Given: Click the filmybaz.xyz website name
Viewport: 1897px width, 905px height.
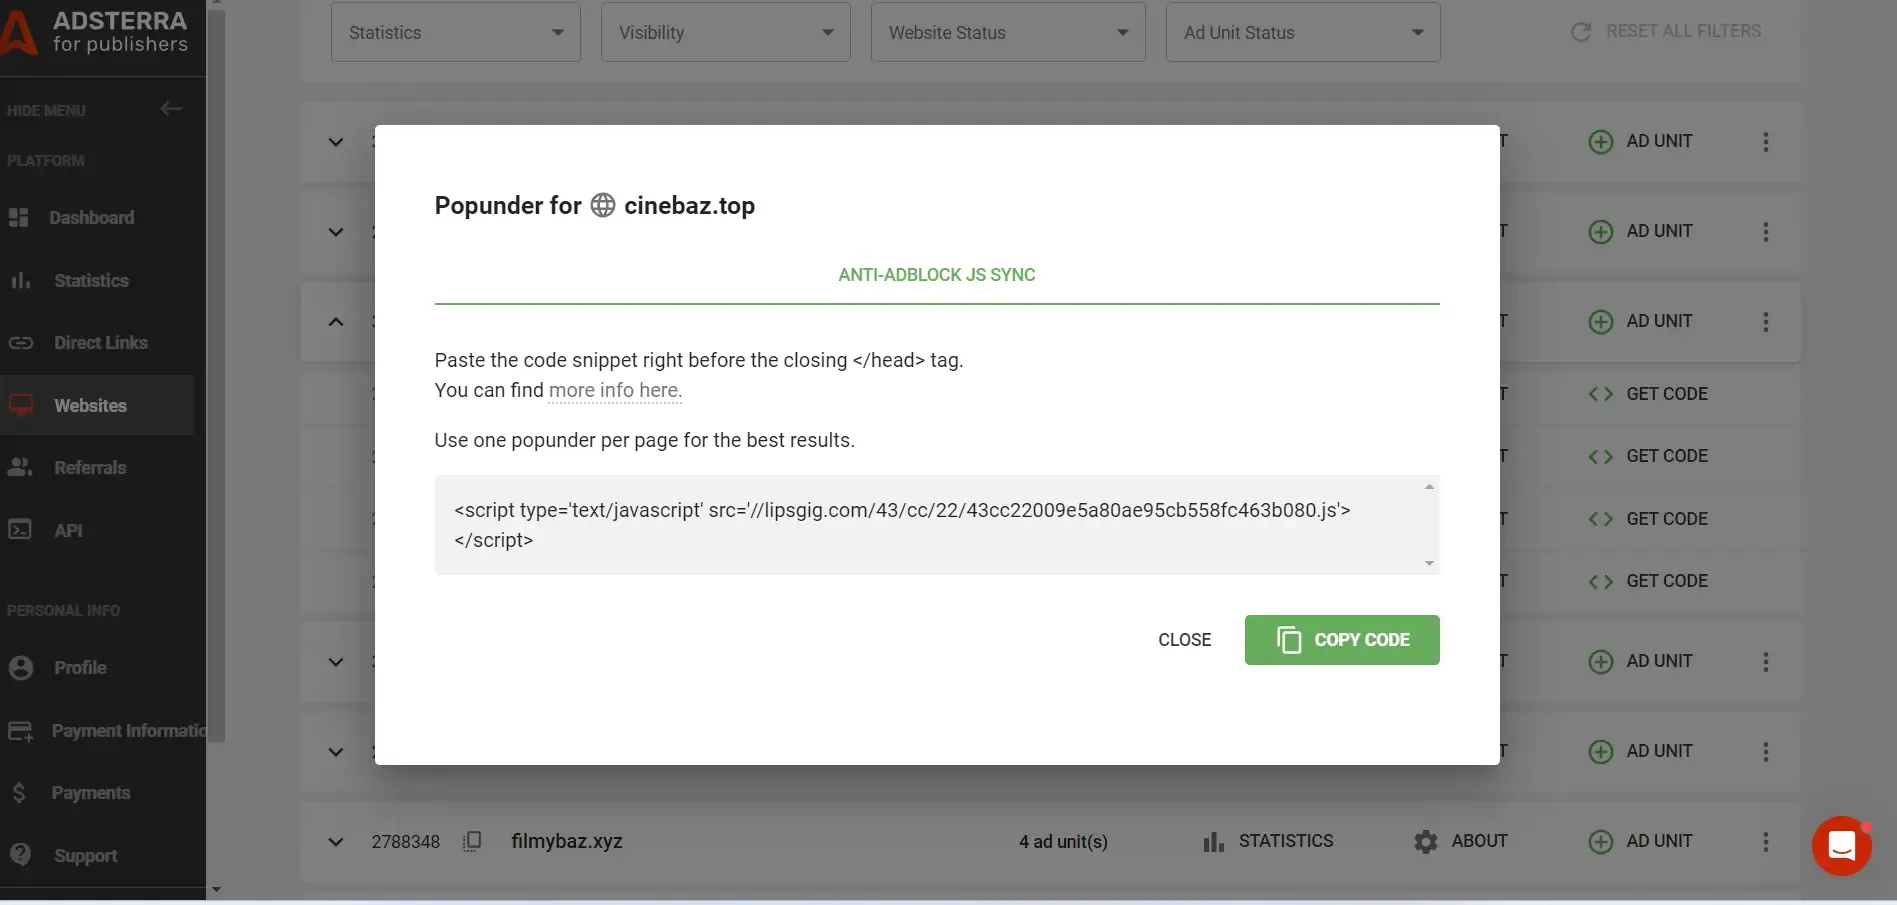Looking at the screenshot, I should point(567,841).
